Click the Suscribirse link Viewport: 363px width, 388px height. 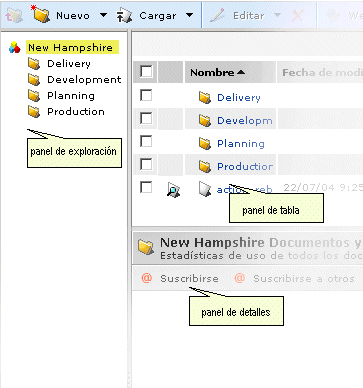(x=189, y=278)
